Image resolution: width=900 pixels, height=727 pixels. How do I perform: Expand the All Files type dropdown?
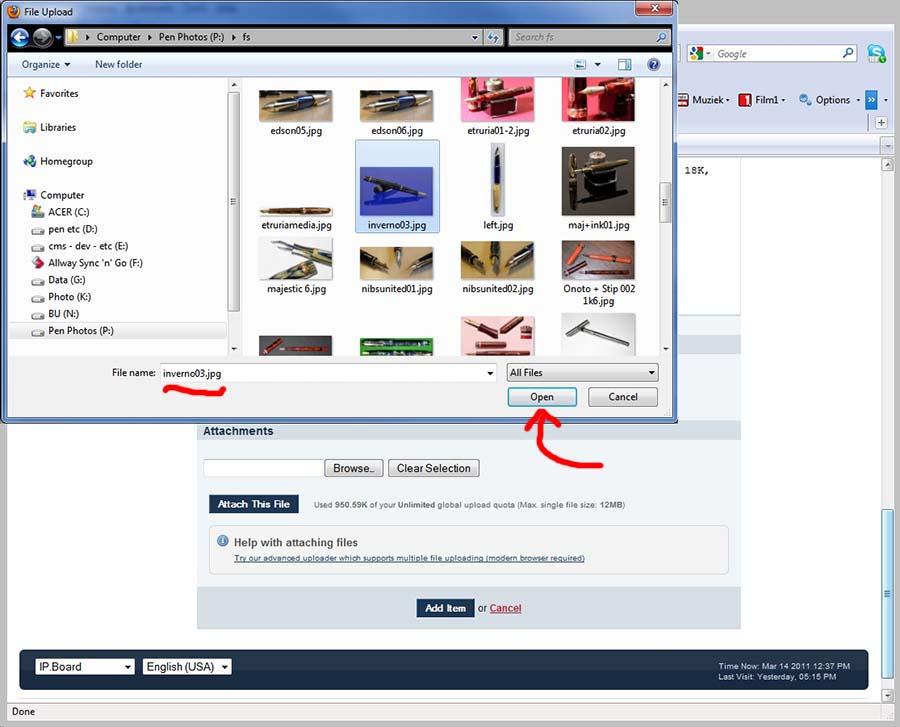(582, 373)
